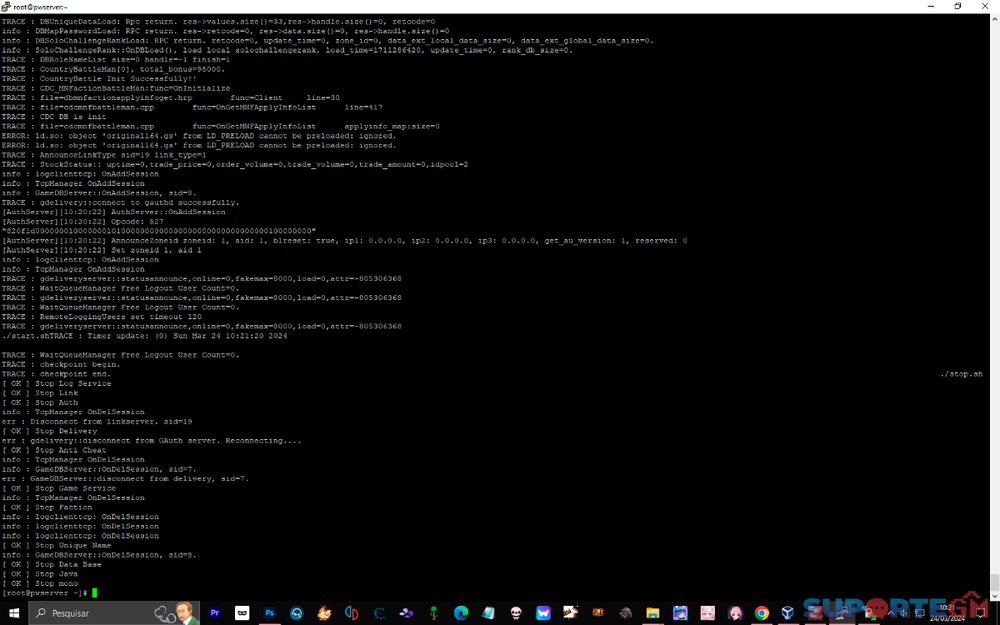Viewport: 1000px width, 625px height.
Task: Launch VirtualBox from the taskbar
Action: click(x=789, y=613)
